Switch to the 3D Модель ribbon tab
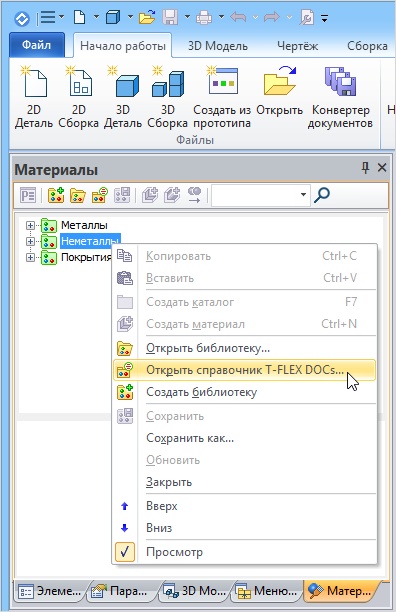This screenshot has width=396, height=612. [x=218, y=46]
